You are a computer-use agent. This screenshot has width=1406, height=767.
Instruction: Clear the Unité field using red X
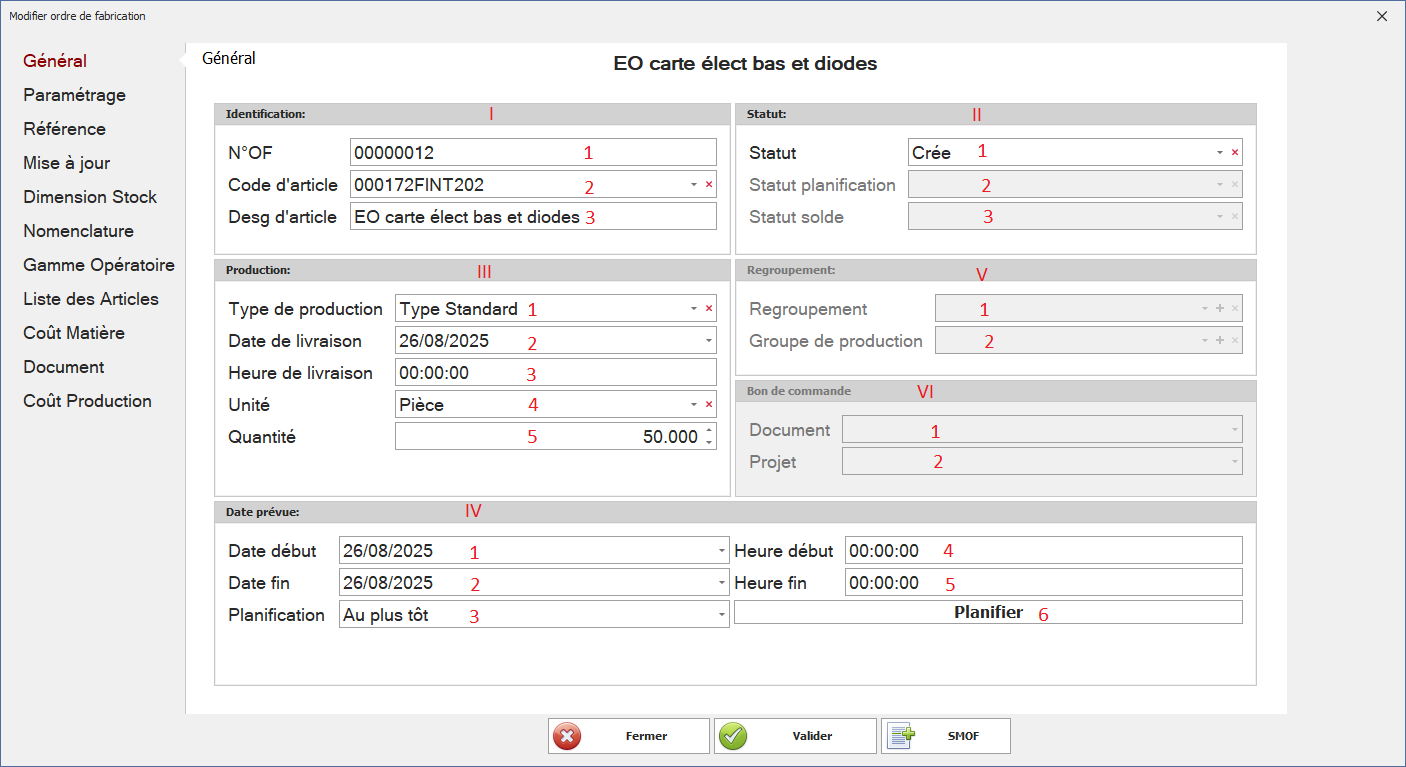point(709,405)
